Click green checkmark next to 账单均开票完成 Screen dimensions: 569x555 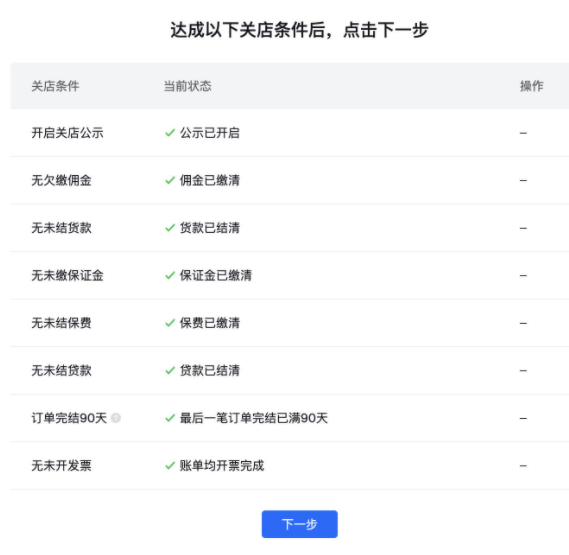tap(170, 466)
